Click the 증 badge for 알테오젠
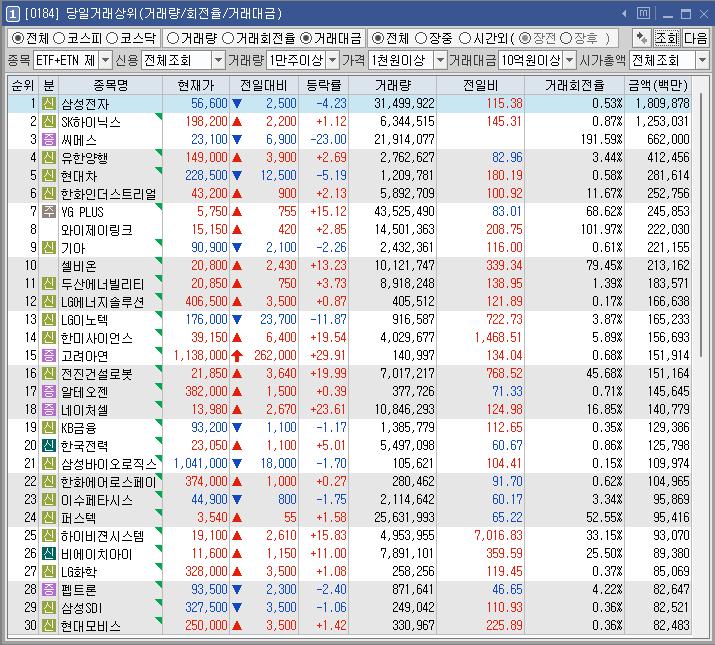Image resolution: width=715 pixels, height=645 pixels. click(x=49, y=391)
